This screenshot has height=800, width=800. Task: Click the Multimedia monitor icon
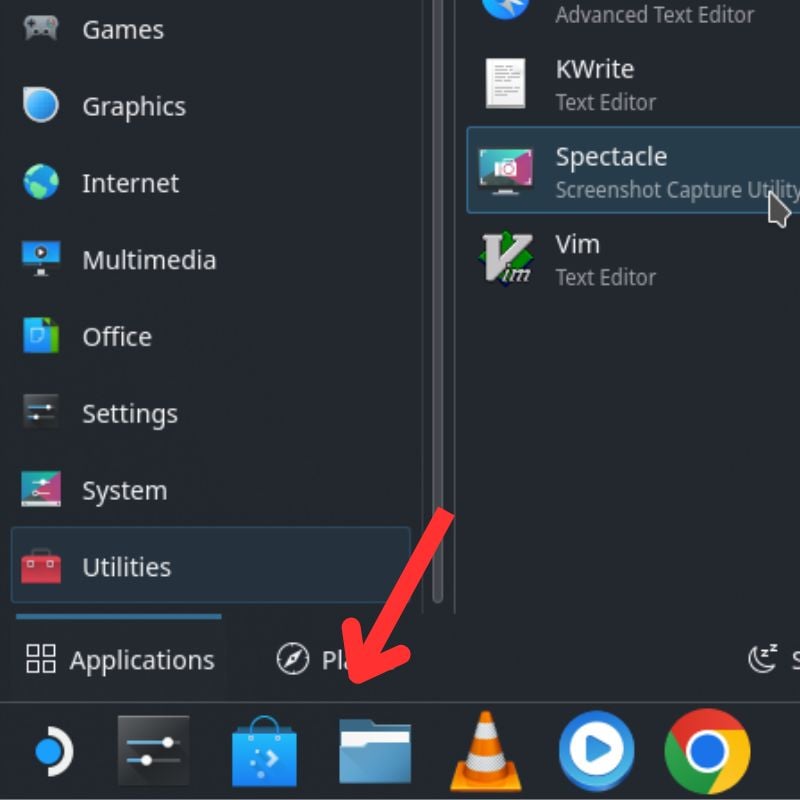(x=41, y=259)
